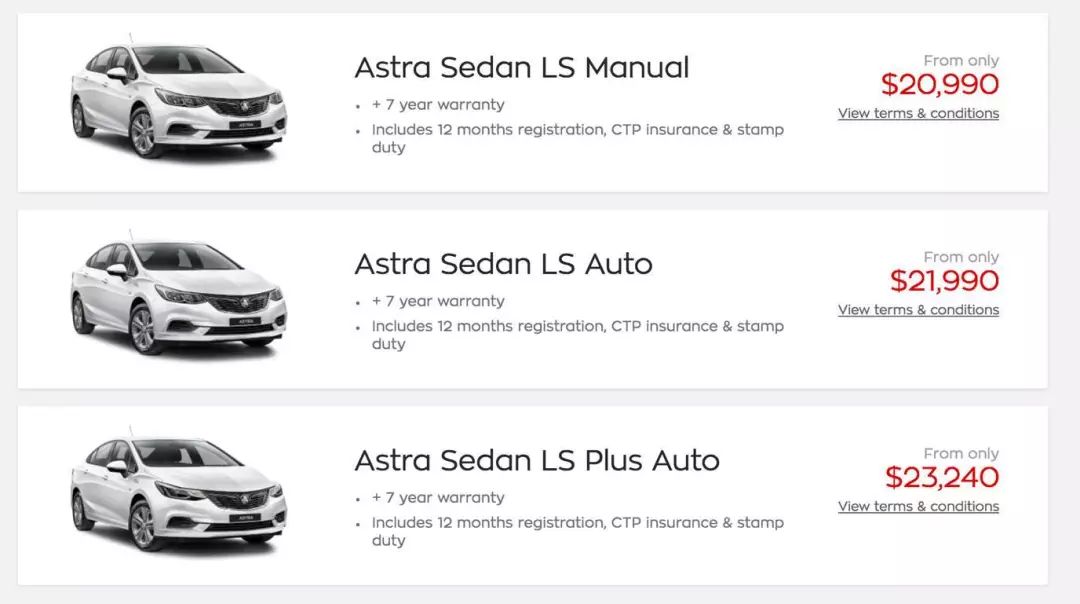Click the 7 year warranty line under LS Plus Auto
This screenshot has height=604, width=1080.
438,498
